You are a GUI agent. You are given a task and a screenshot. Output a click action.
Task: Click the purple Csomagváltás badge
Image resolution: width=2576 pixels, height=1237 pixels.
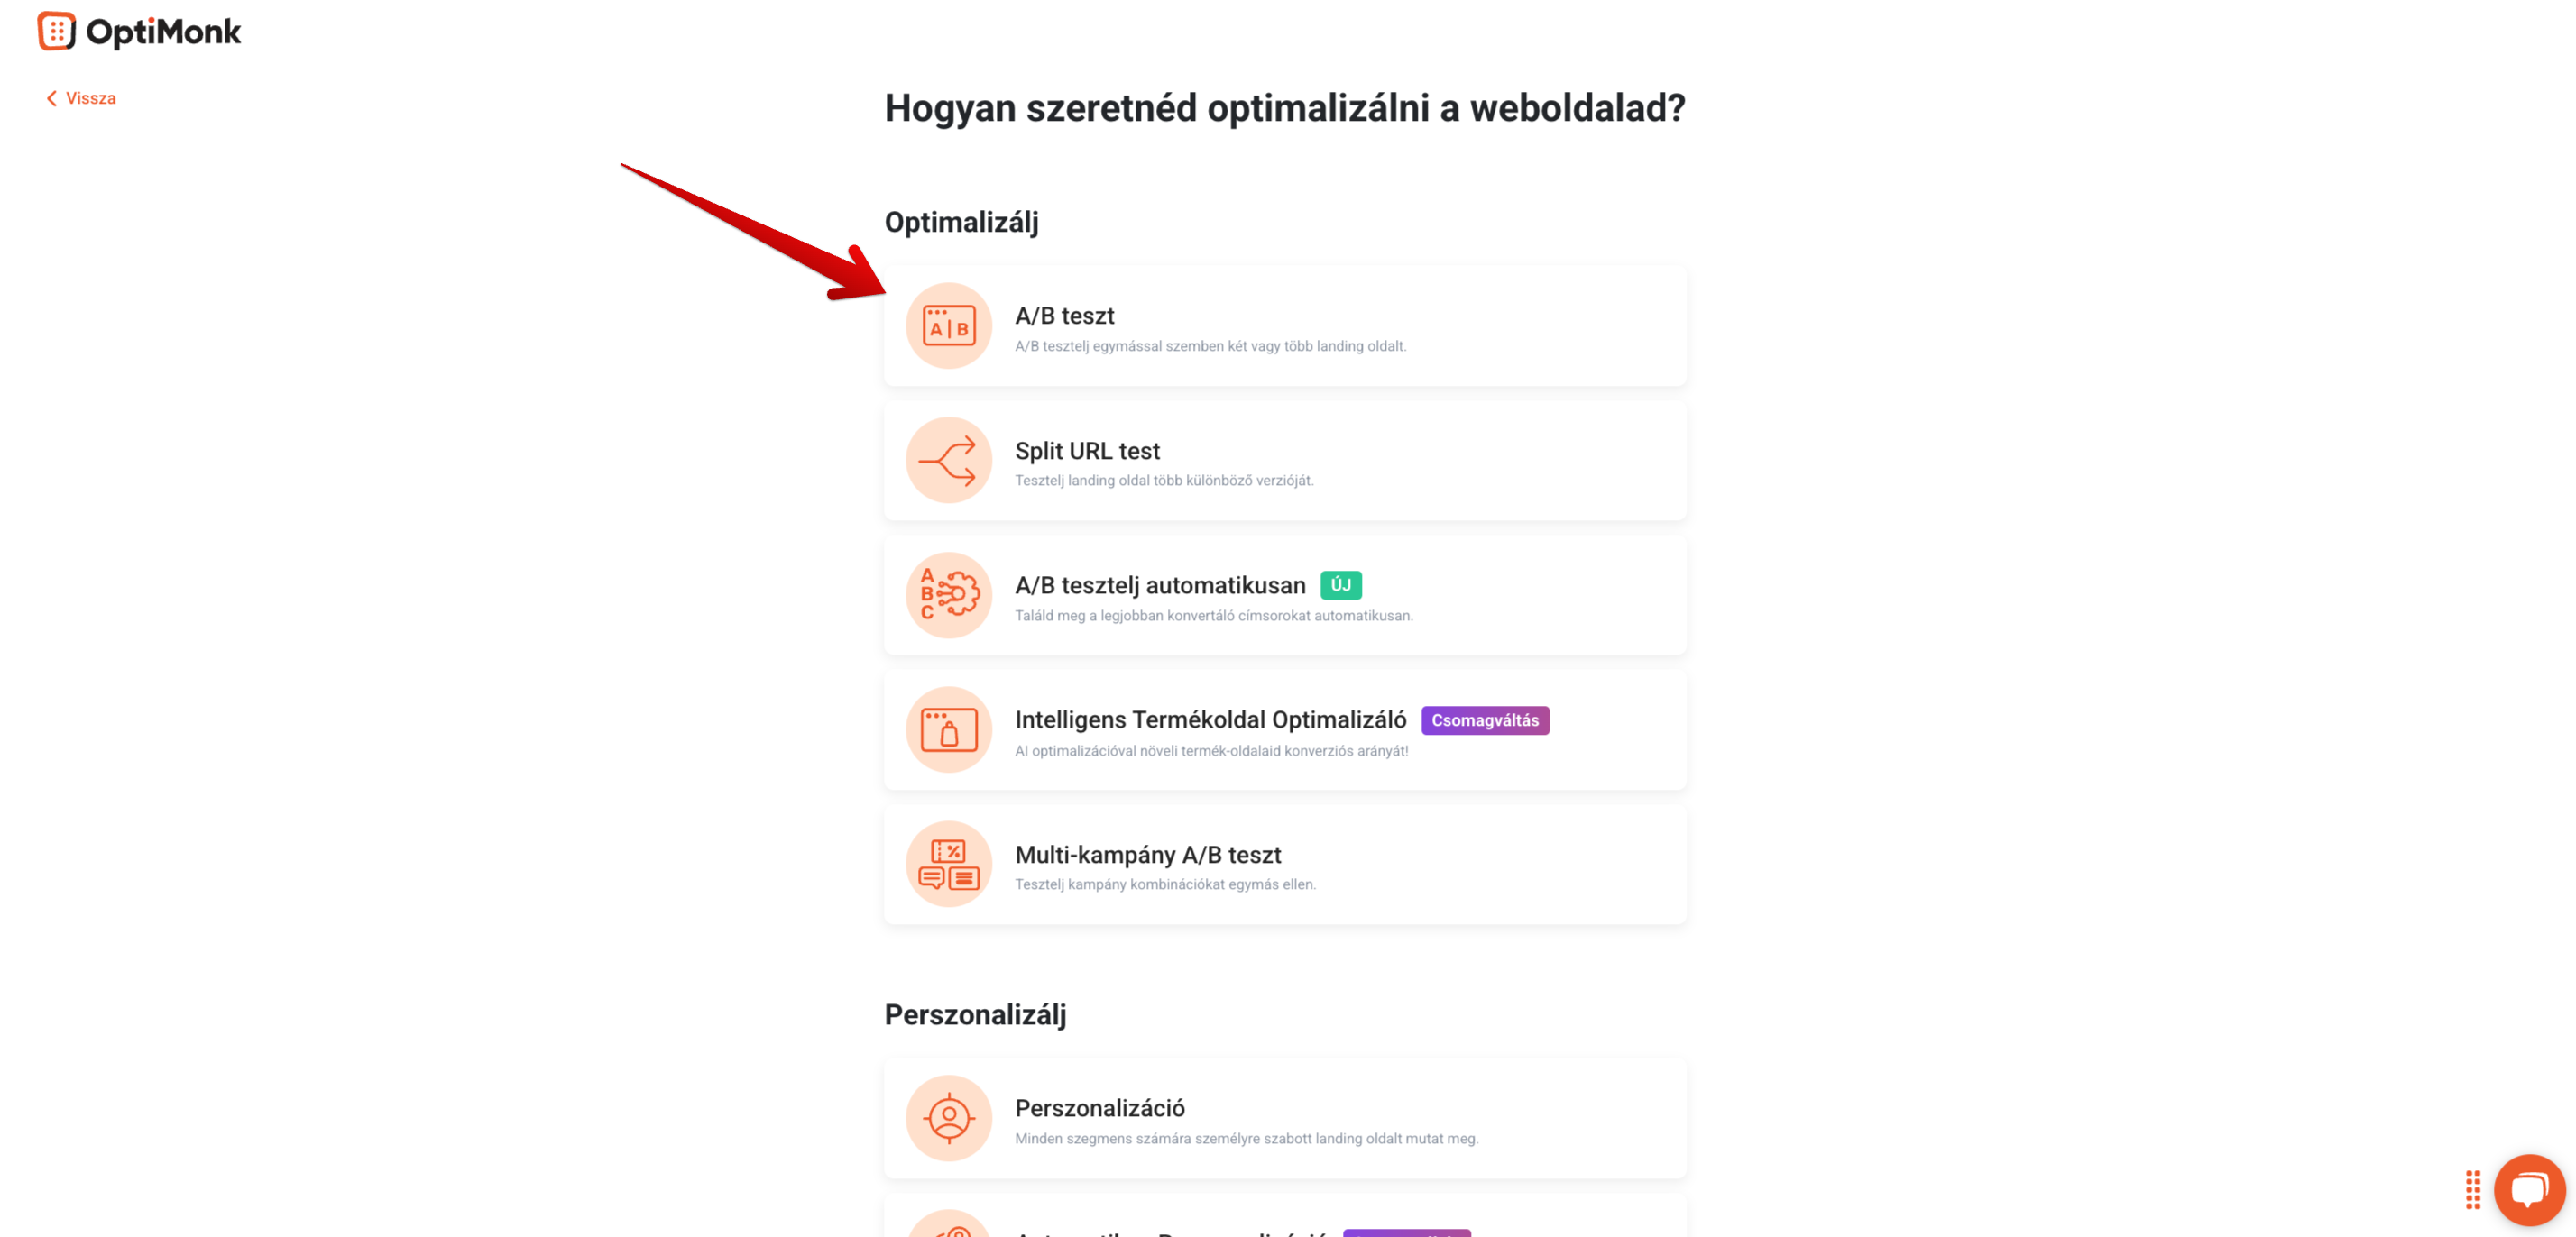pos(1484,720)
